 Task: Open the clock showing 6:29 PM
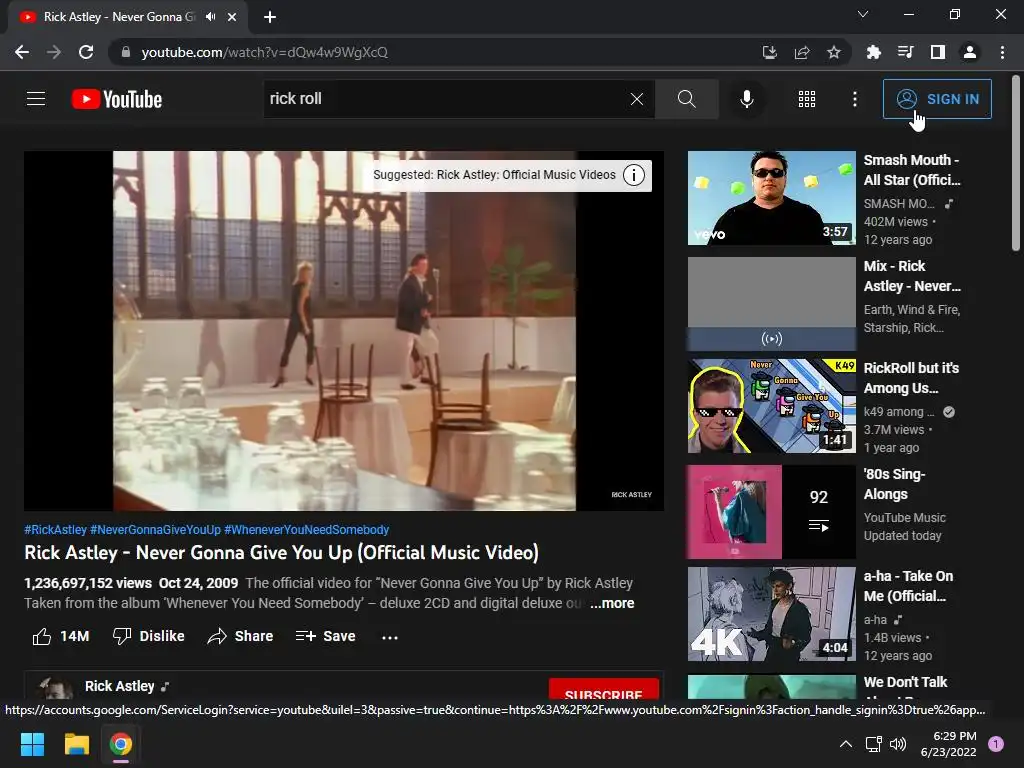[x=948, y=744]
